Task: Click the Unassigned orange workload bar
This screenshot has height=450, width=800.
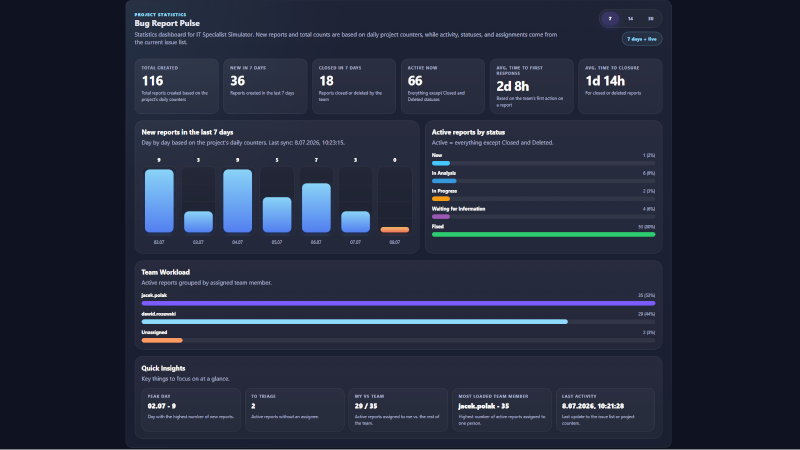Action: click(x=162, y=340)
